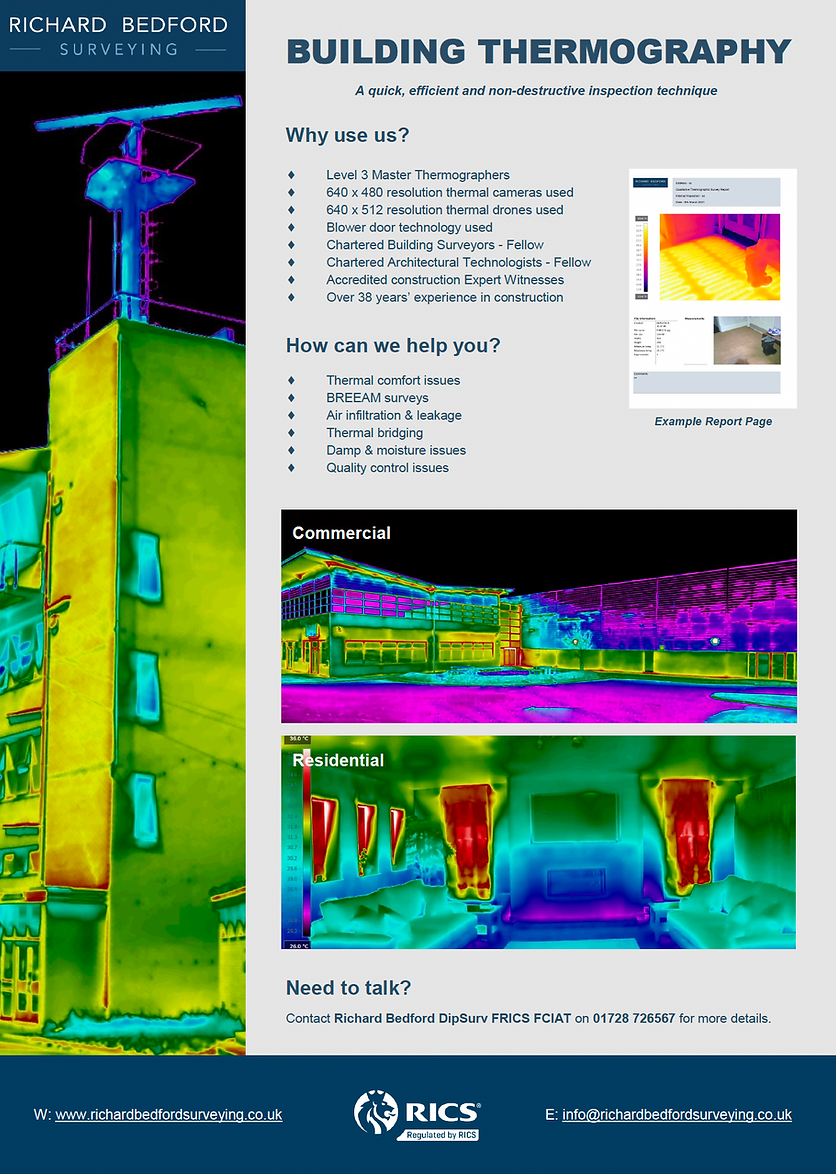Image resolution: width=836 pixels, height=1174 pixels.
Task: Open the Commercial thermal building image
Action: (539, 616)
